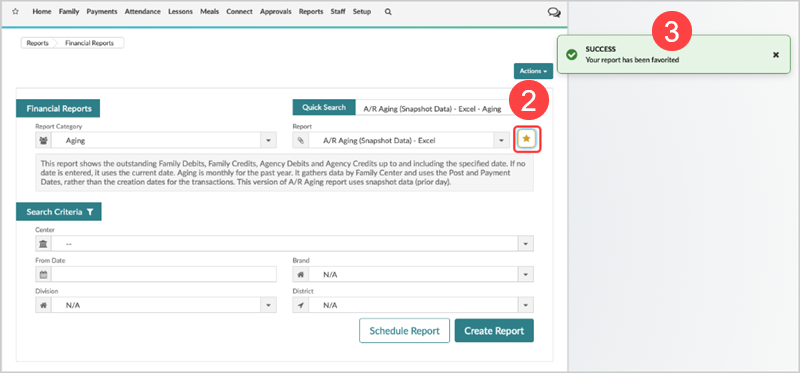Expand the Report Category Aging dropdown
800x373 pixels.
[268, 140]
